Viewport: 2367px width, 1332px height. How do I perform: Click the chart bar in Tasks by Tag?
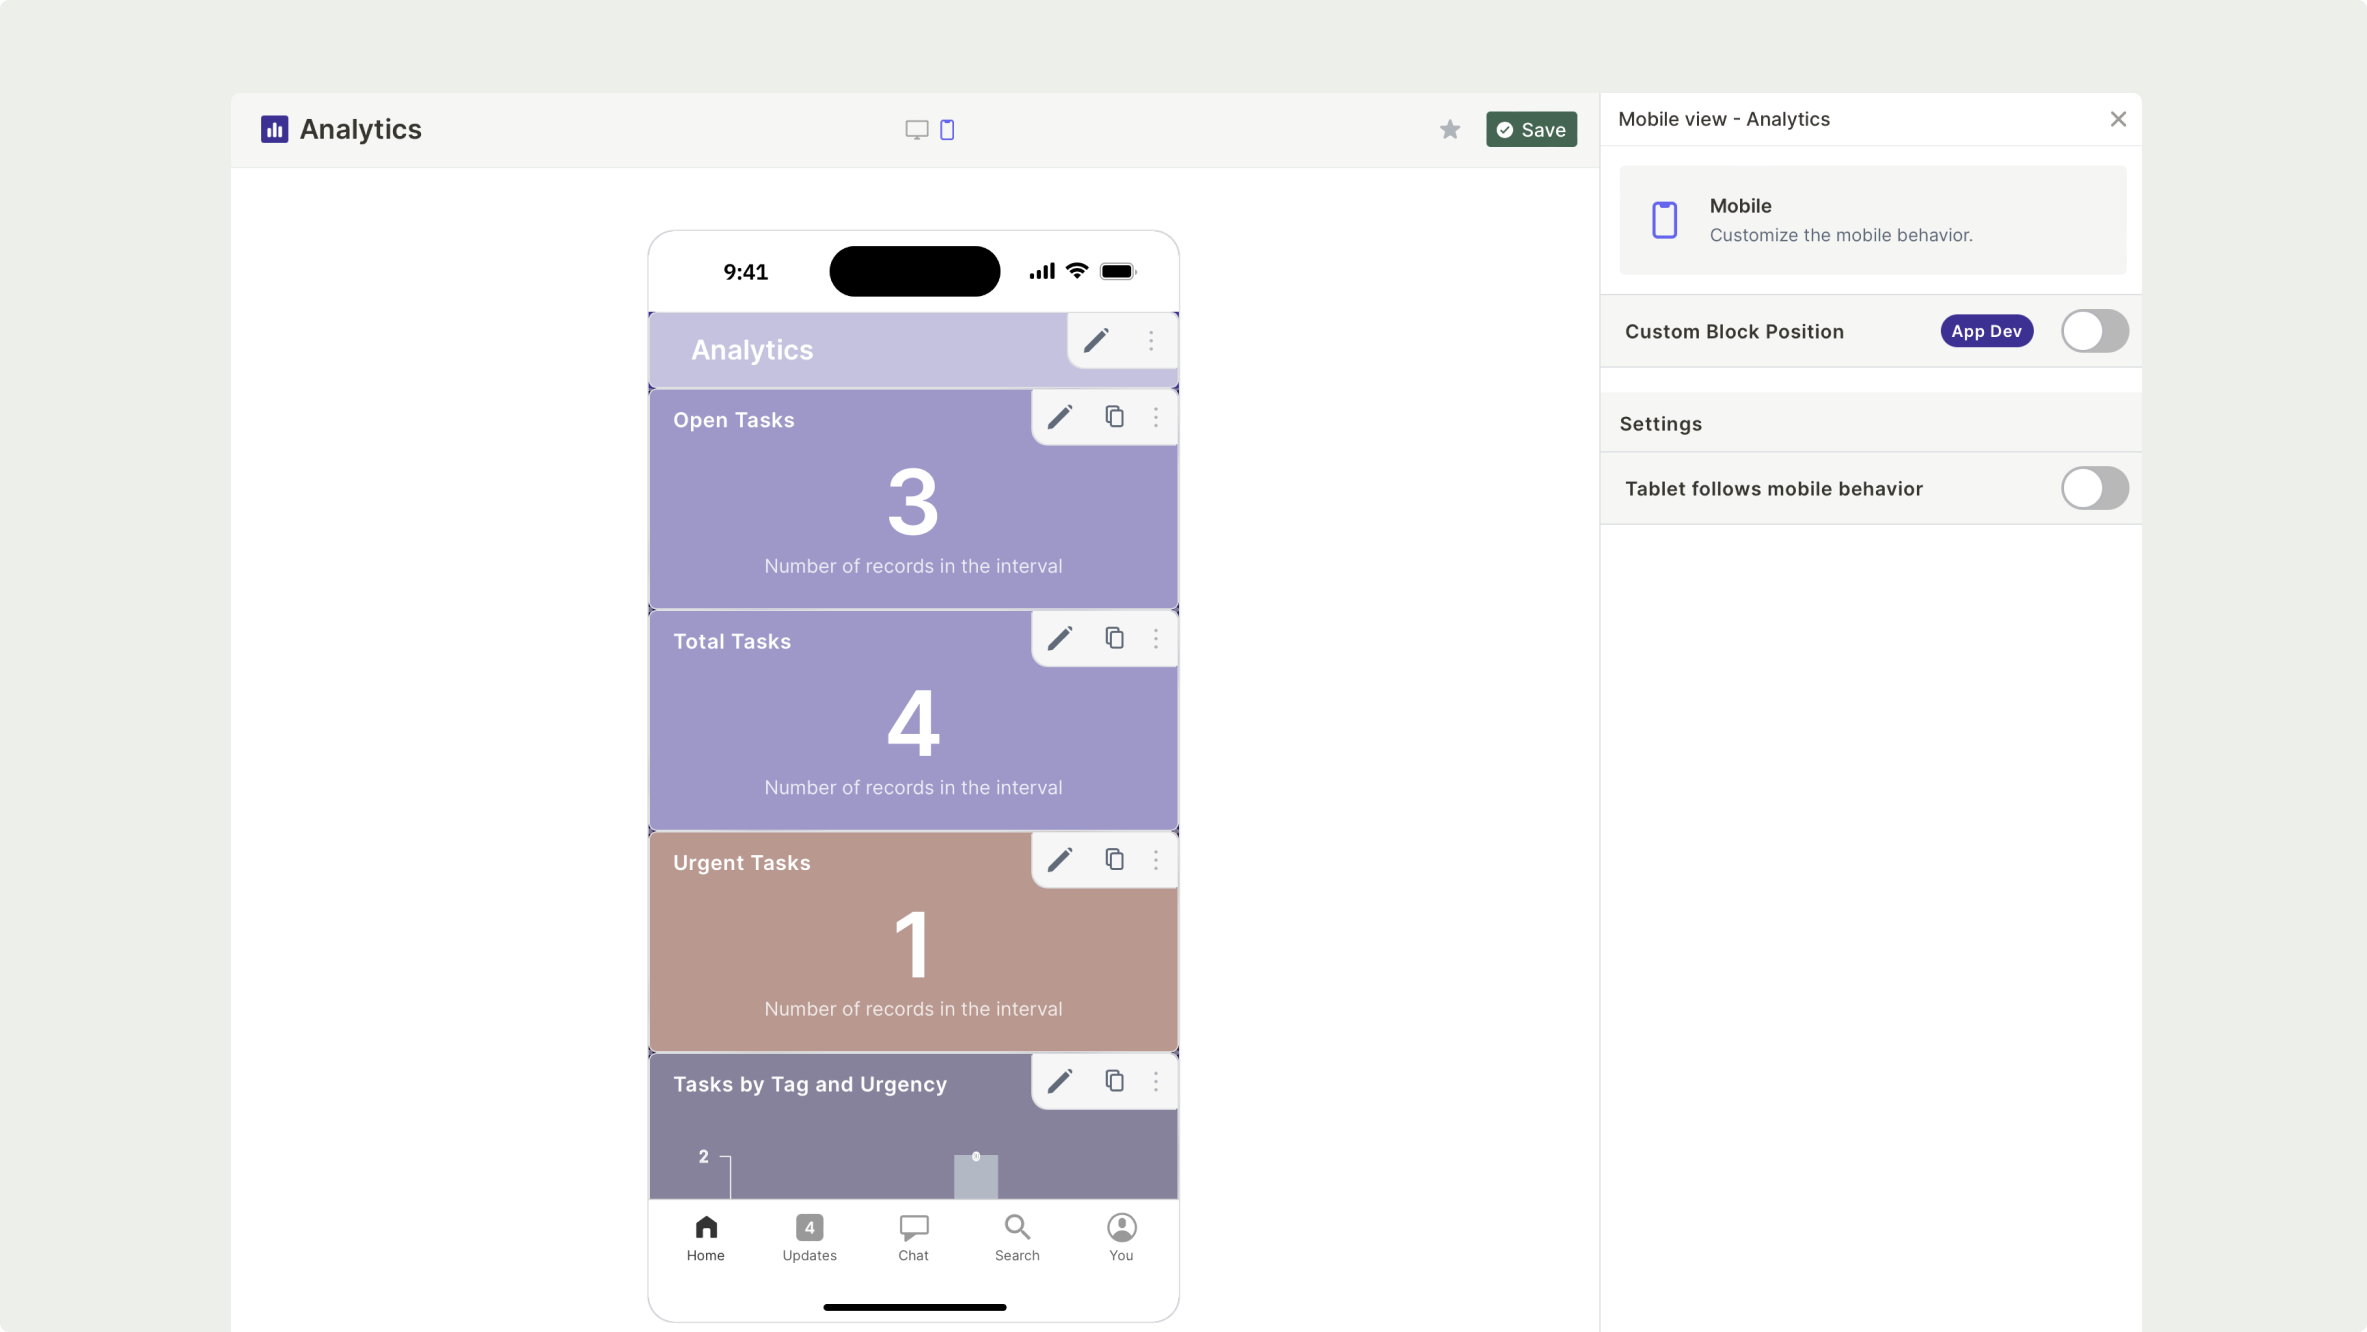tap(975, 1176)
